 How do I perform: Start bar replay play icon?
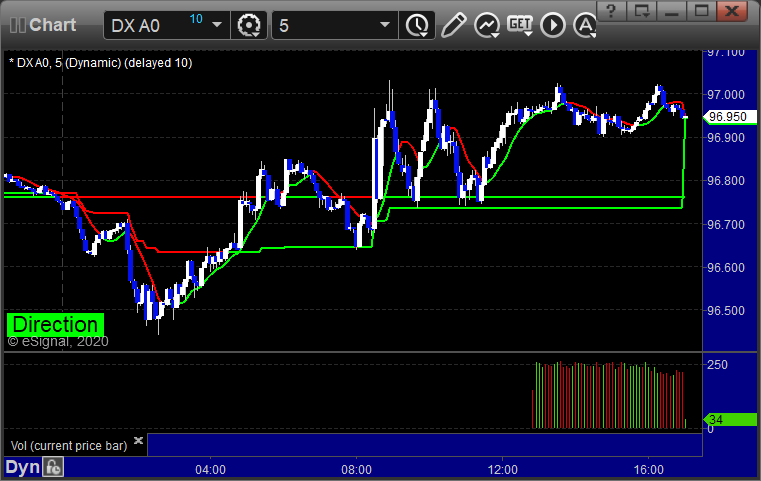click(x=553, y=25)
